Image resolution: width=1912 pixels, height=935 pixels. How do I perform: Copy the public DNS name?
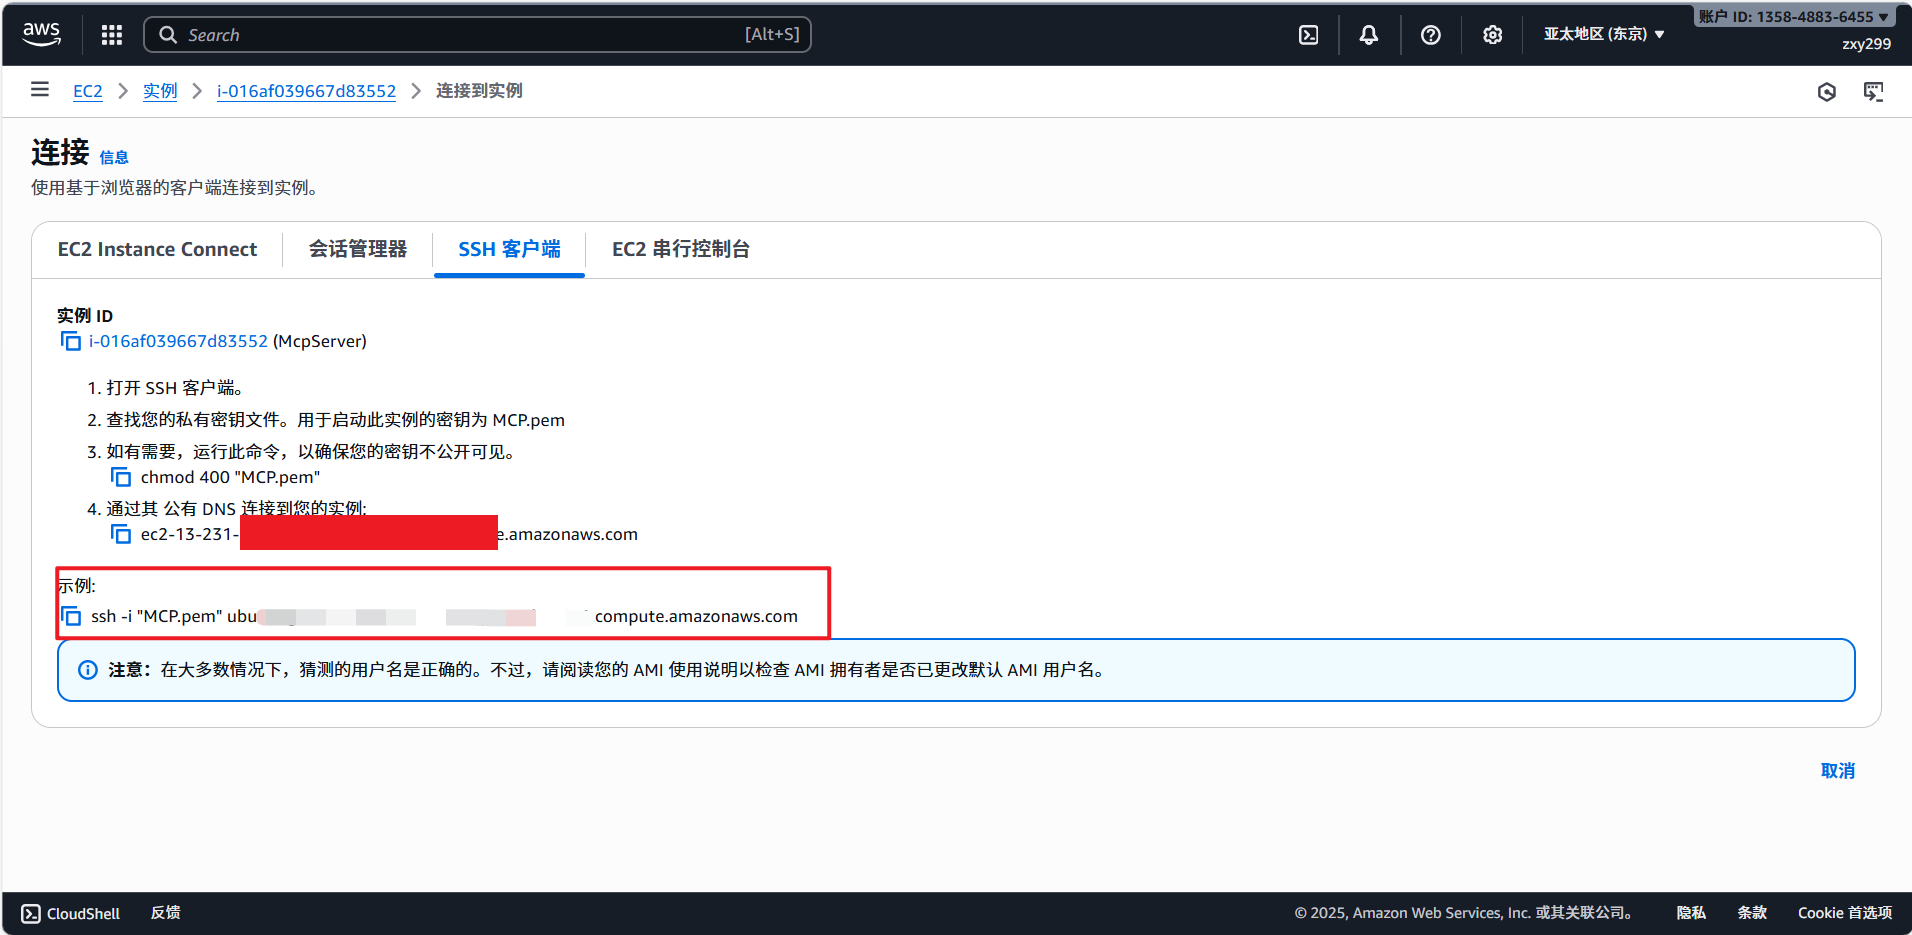[x=121, y=534]
